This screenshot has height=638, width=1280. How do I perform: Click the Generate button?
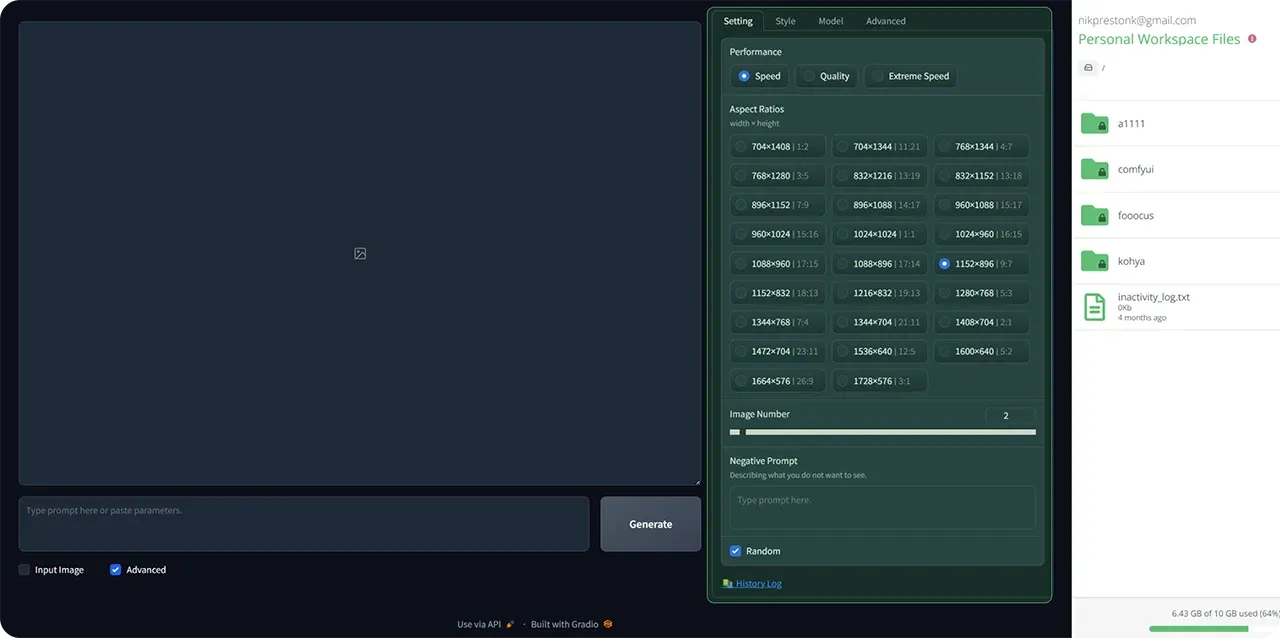point(650,523)
